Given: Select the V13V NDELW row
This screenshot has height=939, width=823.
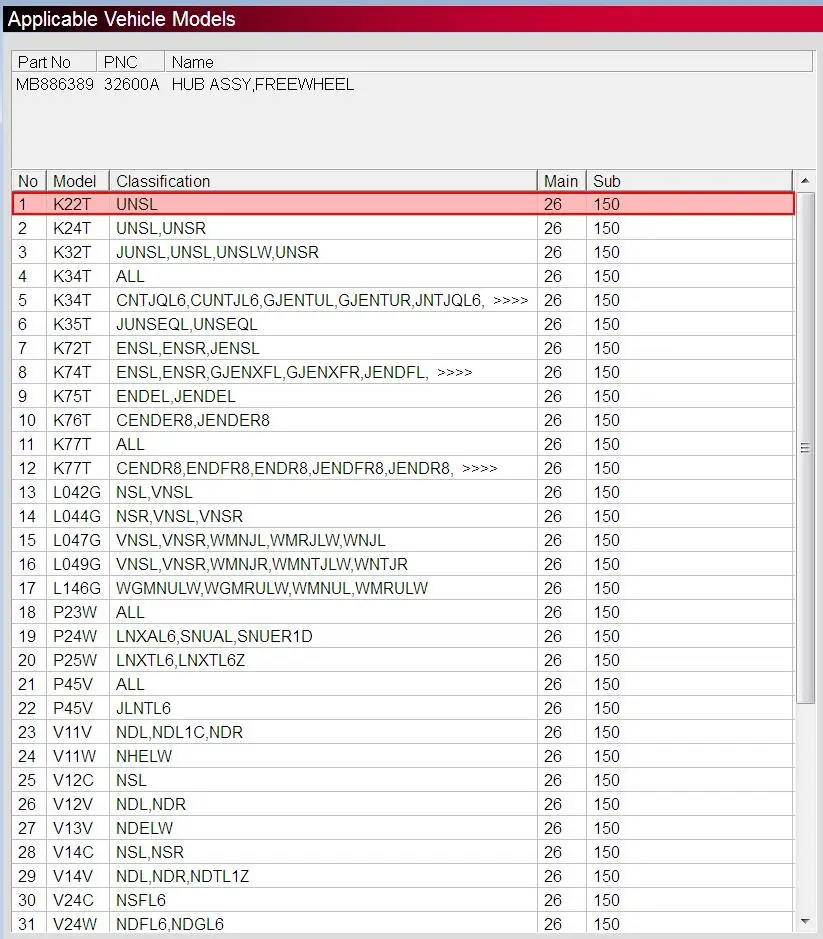Looking at the screenshot, I should [x=403, y=827].
